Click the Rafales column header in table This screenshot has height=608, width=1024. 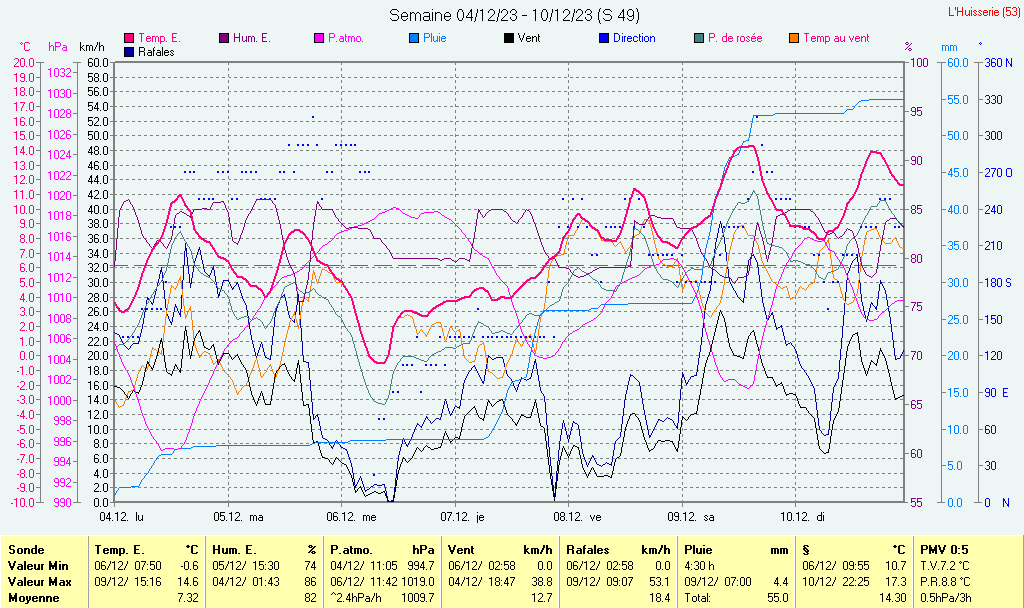pos(588,550)
